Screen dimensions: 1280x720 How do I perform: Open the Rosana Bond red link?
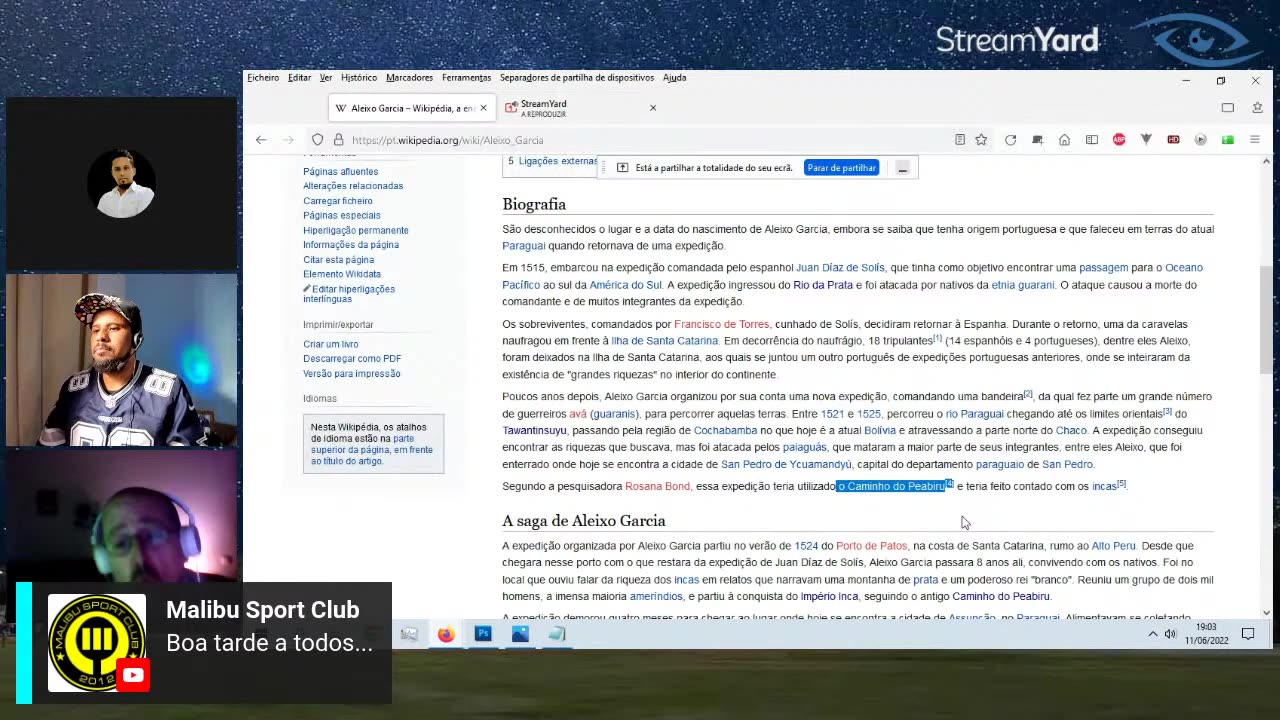click(x=657, y=486)
